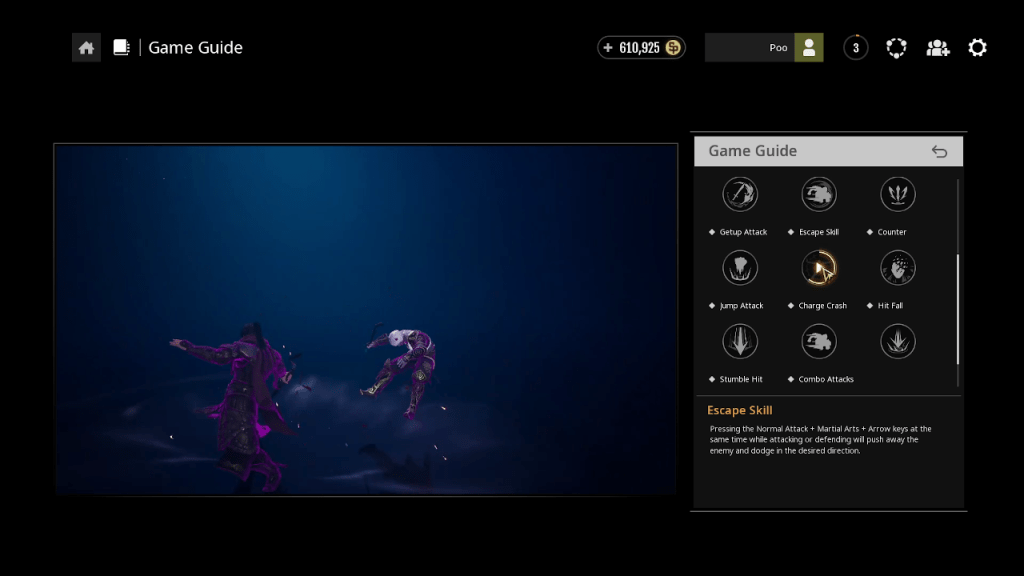
Task: Click the level 3 circle badge
Action: (856, 48)
